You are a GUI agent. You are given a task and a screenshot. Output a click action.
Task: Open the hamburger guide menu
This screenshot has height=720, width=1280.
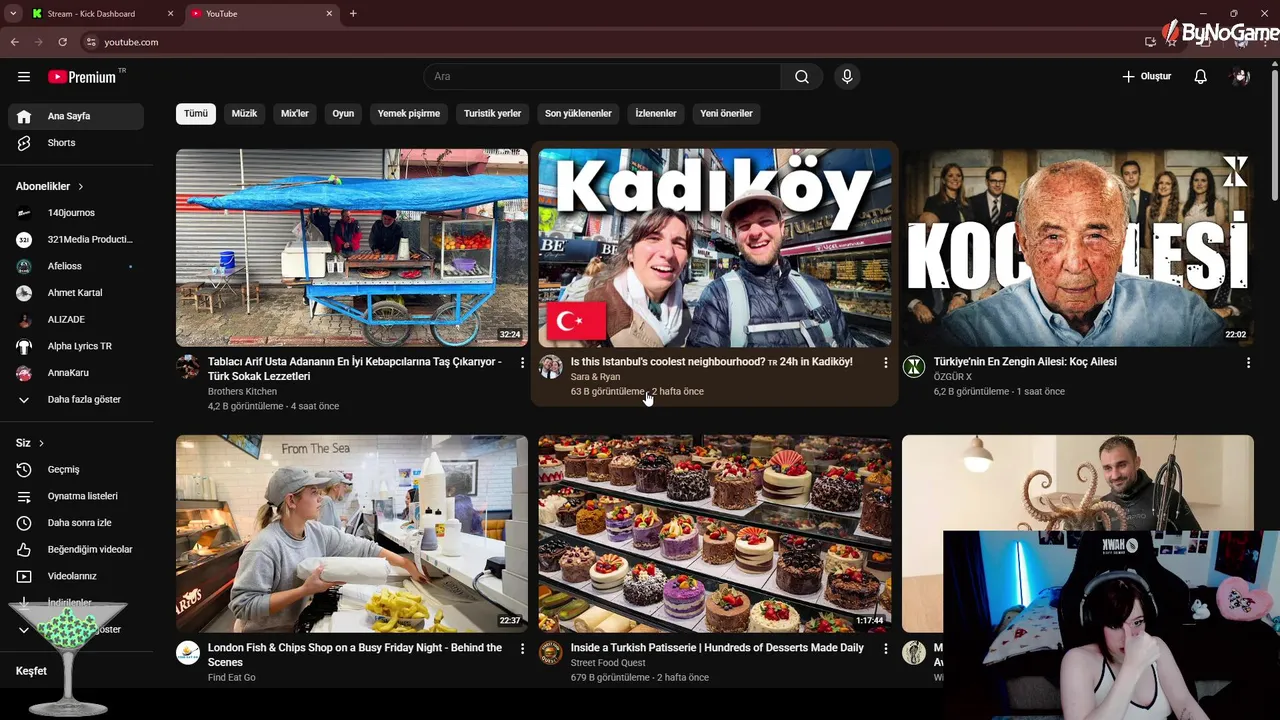pos(24,77)
